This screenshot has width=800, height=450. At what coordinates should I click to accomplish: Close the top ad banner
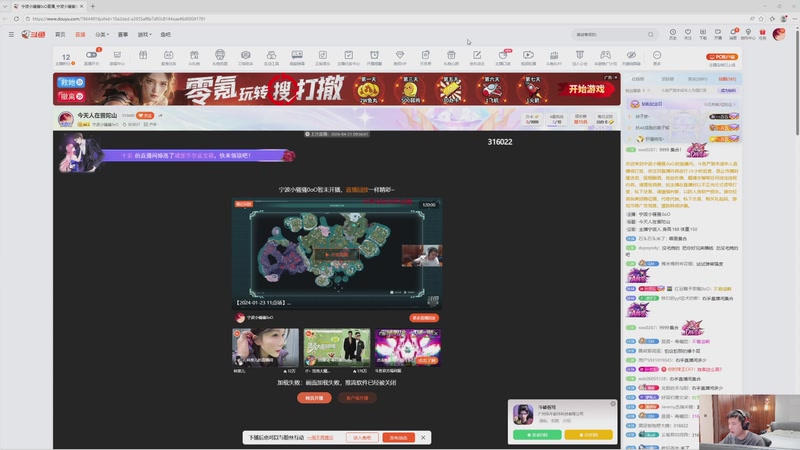pyautogui.click(x=616, y=78)
